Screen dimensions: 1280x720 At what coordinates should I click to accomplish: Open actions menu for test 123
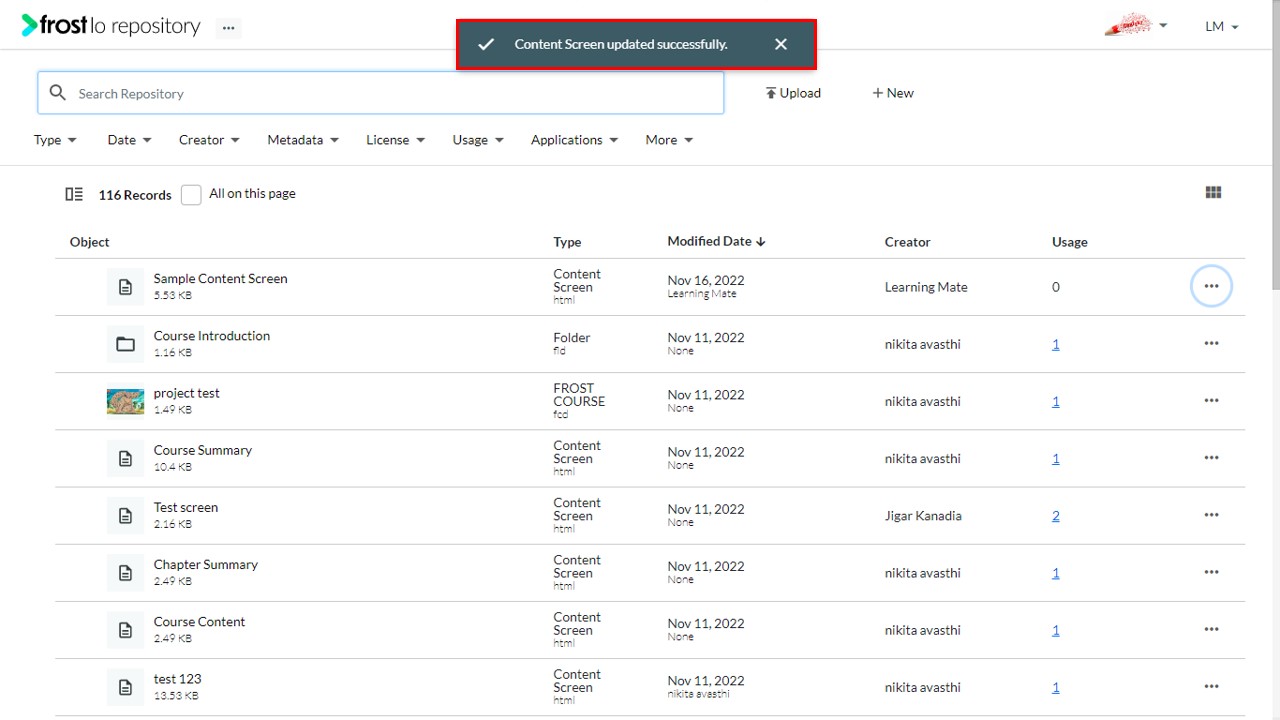coord(1211,687)
